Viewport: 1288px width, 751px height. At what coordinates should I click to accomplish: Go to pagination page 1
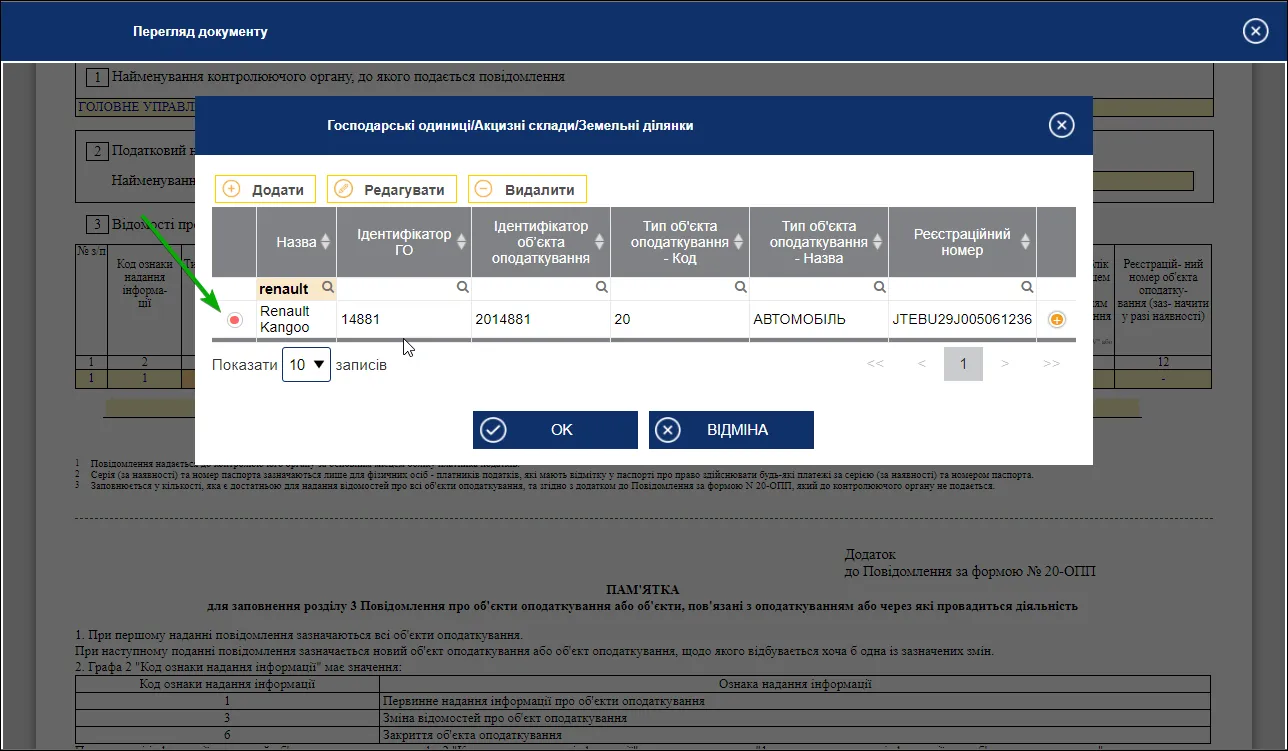(963, 364)
